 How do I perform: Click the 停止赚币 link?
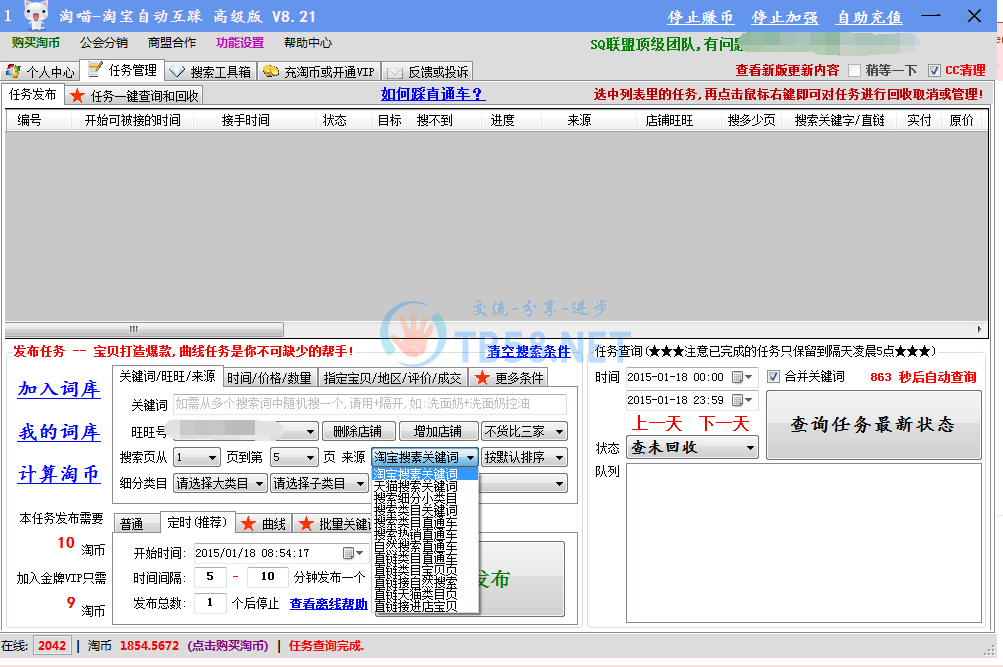pos(700,17)
